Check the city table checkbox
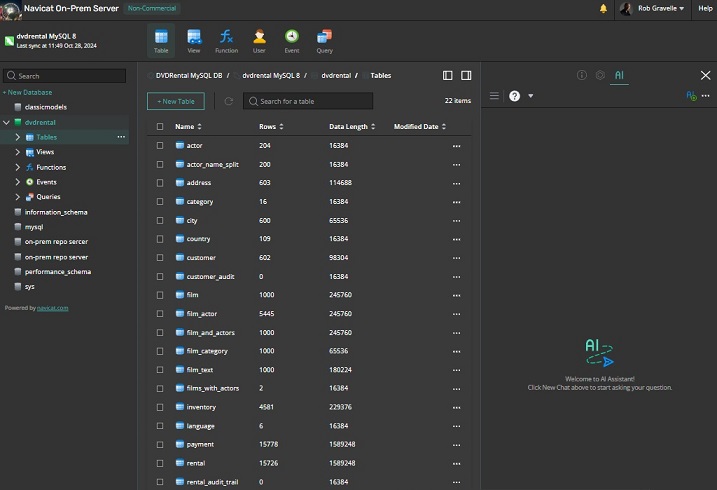The width and height of the screenshot is (717, 490). click(x=160, y=220)
